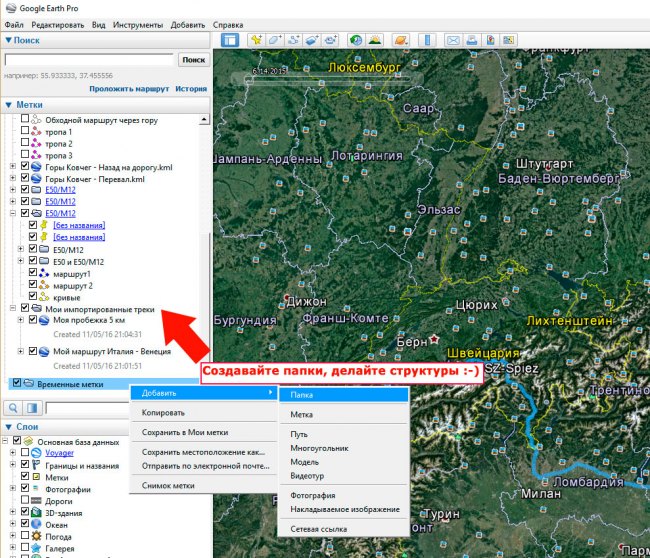
Task: Collapse Мои импортированные треки folder
Action: click(x=13, y=308)
